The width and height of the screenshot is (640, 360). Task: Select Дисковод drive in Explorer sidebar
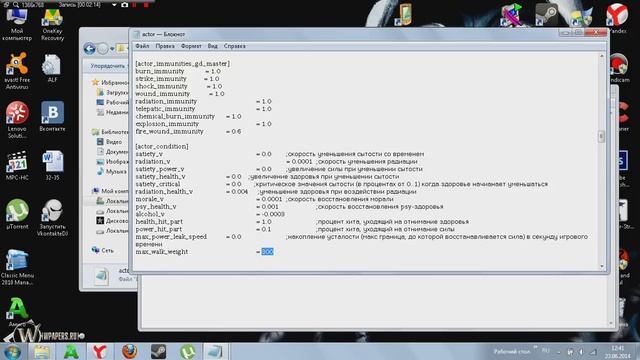(x=113, y=220)
